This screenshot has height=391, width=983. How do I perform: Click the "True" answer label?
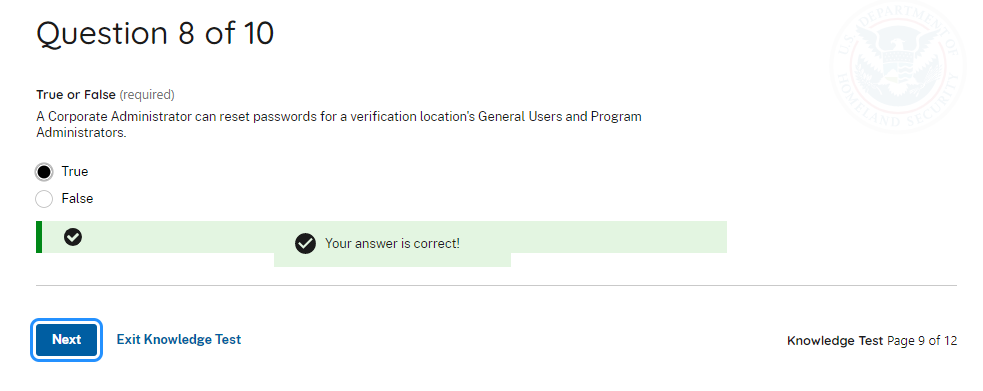pyautogui.click(x=75, y=172)
